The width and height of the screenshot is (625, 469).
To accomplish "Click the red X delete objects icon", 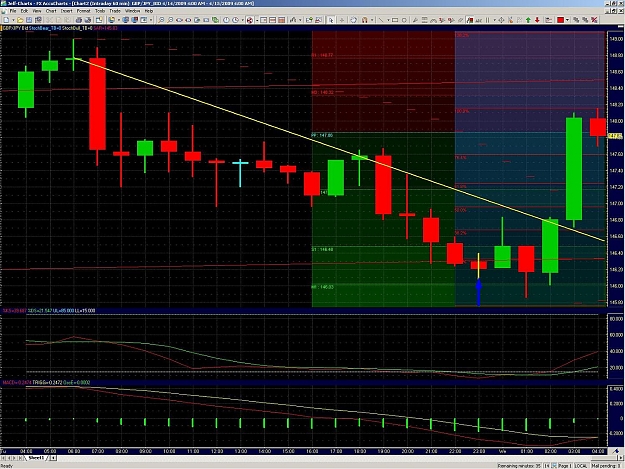I will tap(594, 20).
